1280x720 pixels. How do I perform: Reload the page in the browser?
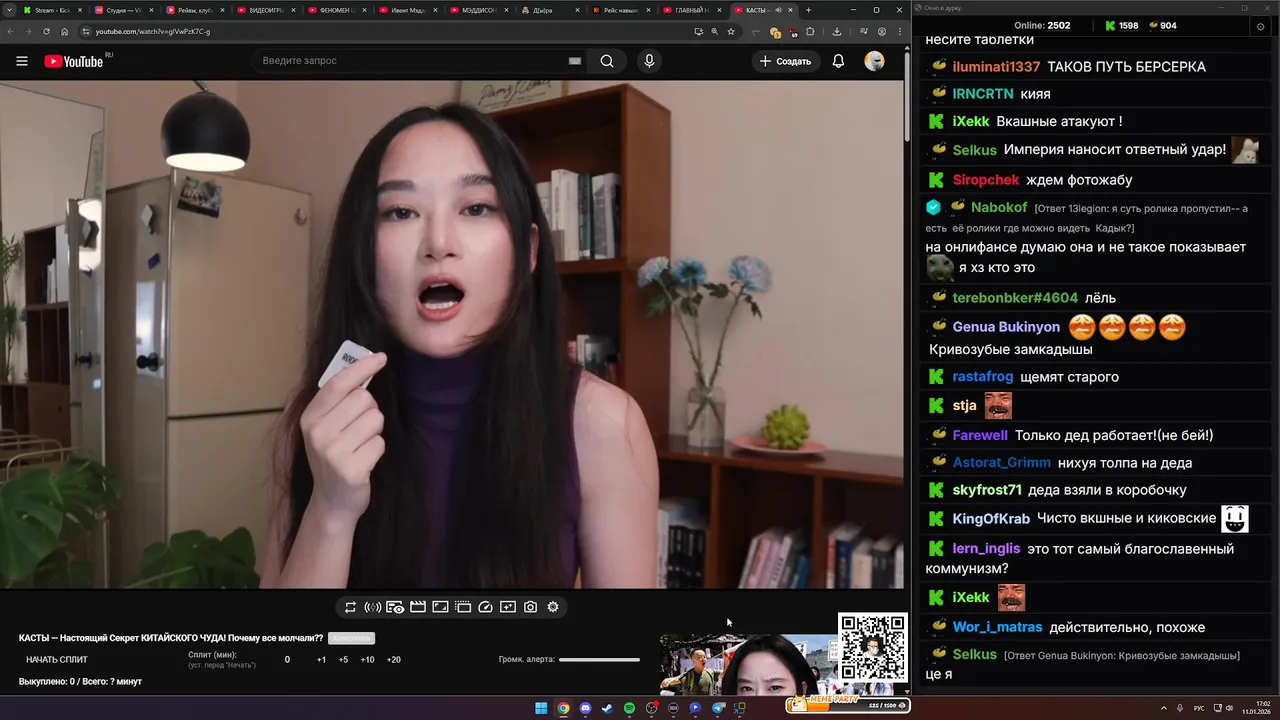click(46, 31)
